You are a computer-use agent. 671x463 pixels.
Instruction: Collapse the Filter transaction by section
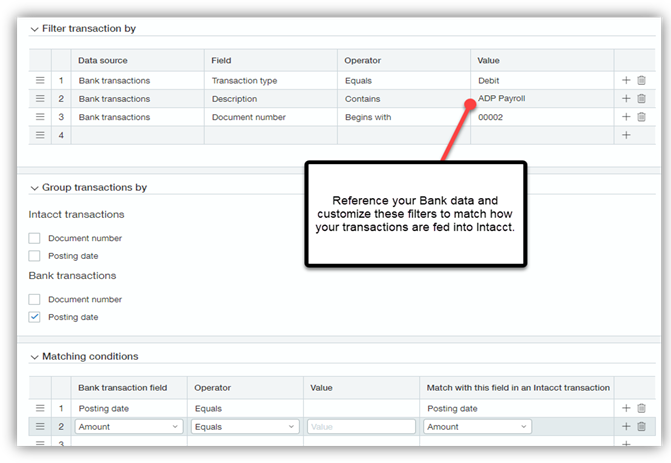point(34,29)
